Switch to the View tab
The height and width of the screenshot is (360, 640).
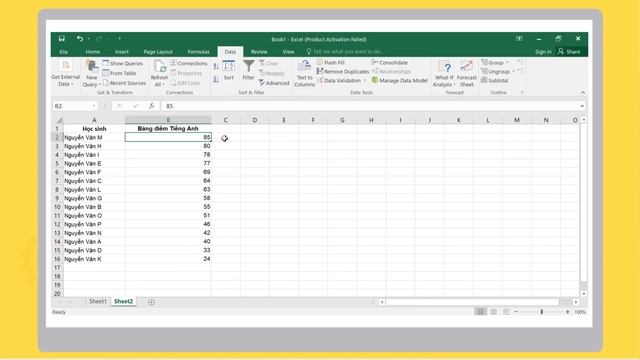(288, 52)
